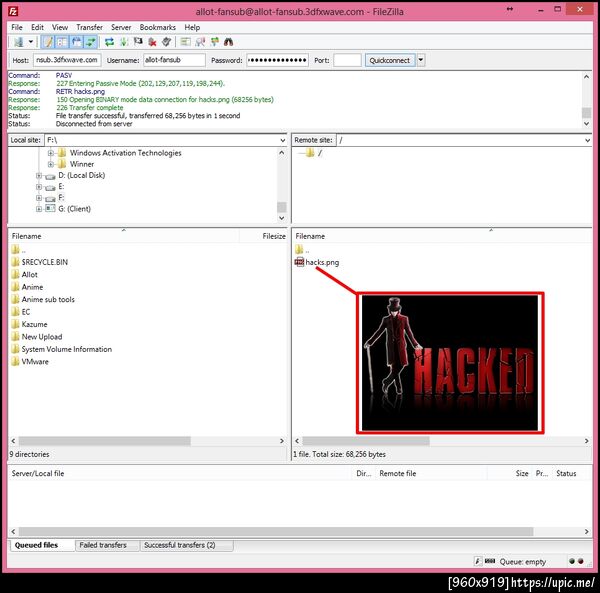The width and height of the screenshot is (600, 593).
Task: Click Queue: empty status indicator
Action: (522, 562)
